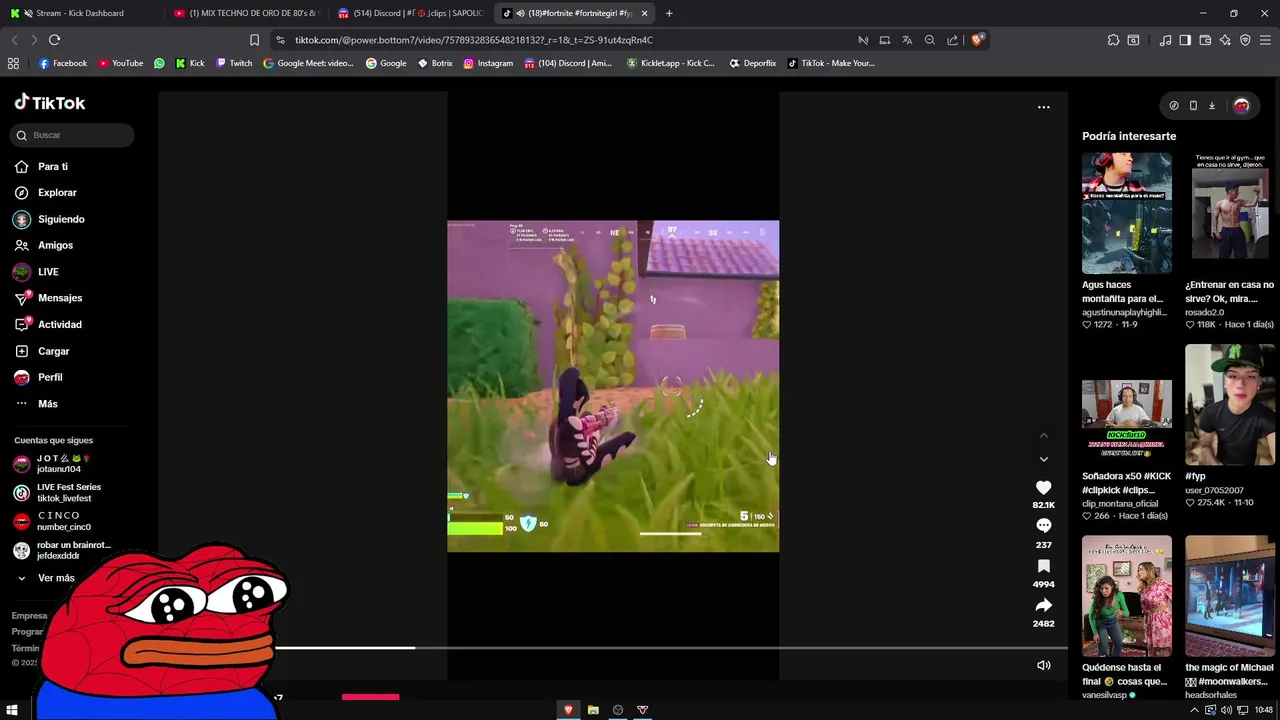
Task: Open Cargar upload page
Action: (42, 351)
